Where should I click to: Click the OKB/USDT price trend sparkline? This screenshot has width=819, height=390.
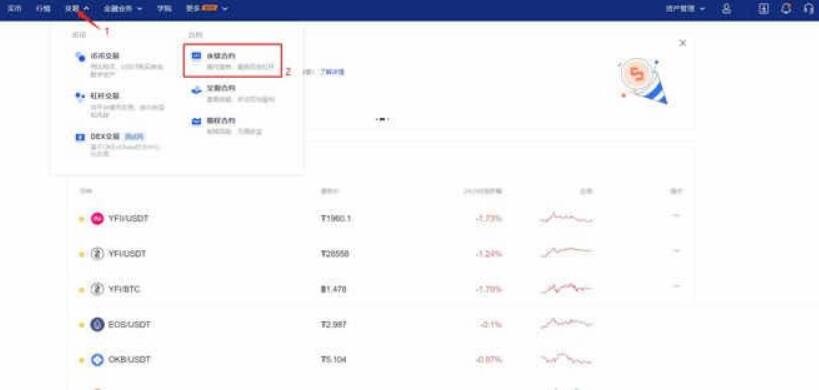pos(566,359)
